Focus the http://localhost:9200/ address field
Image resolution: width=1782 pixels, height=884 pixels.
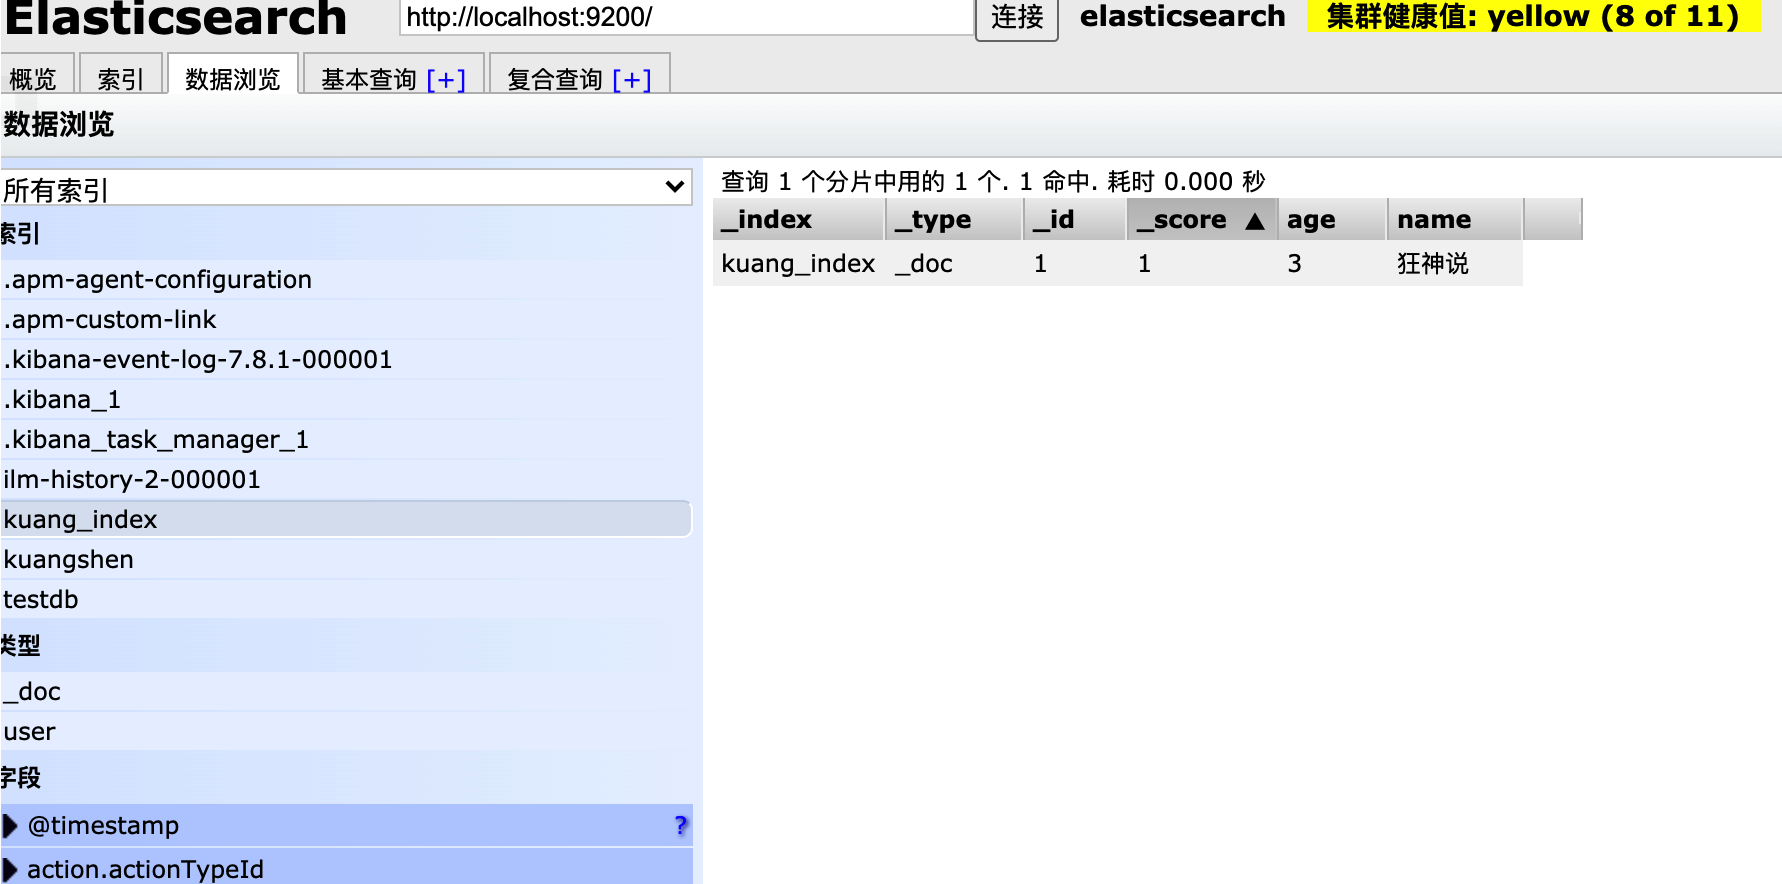click(687, 17)
